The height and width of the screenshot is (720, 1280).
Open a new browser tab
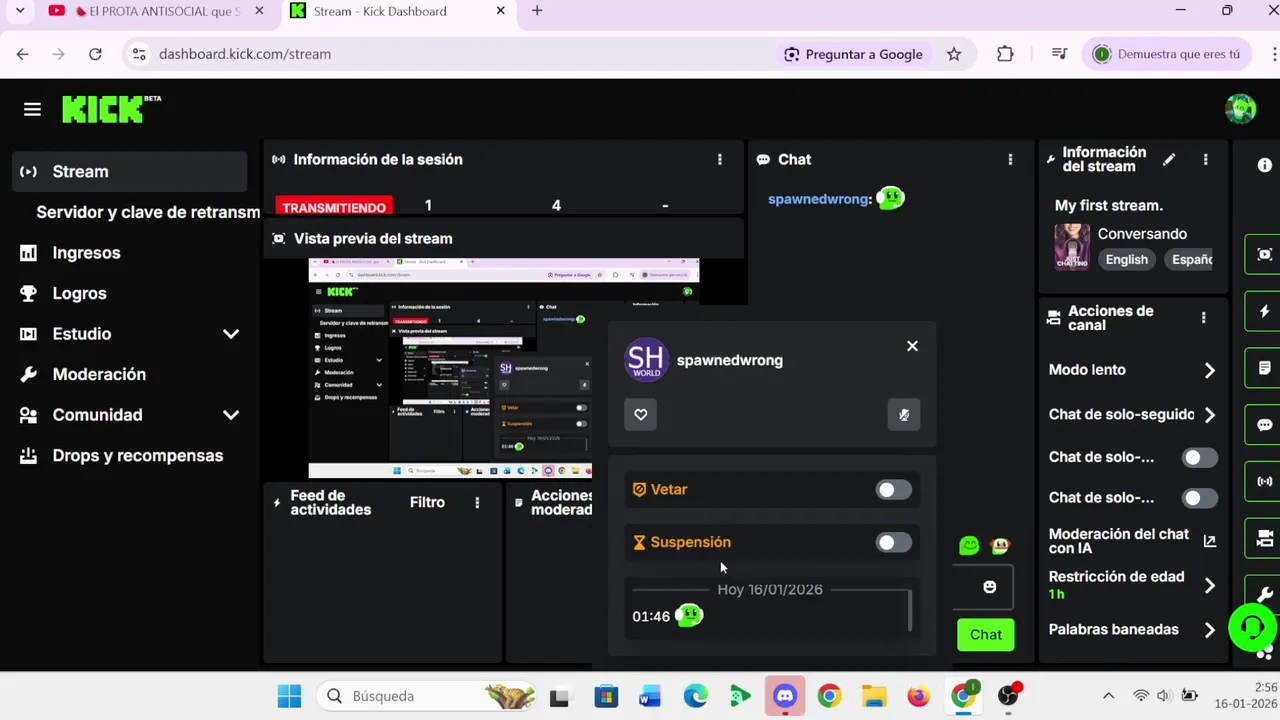click(x=537, y=11)
